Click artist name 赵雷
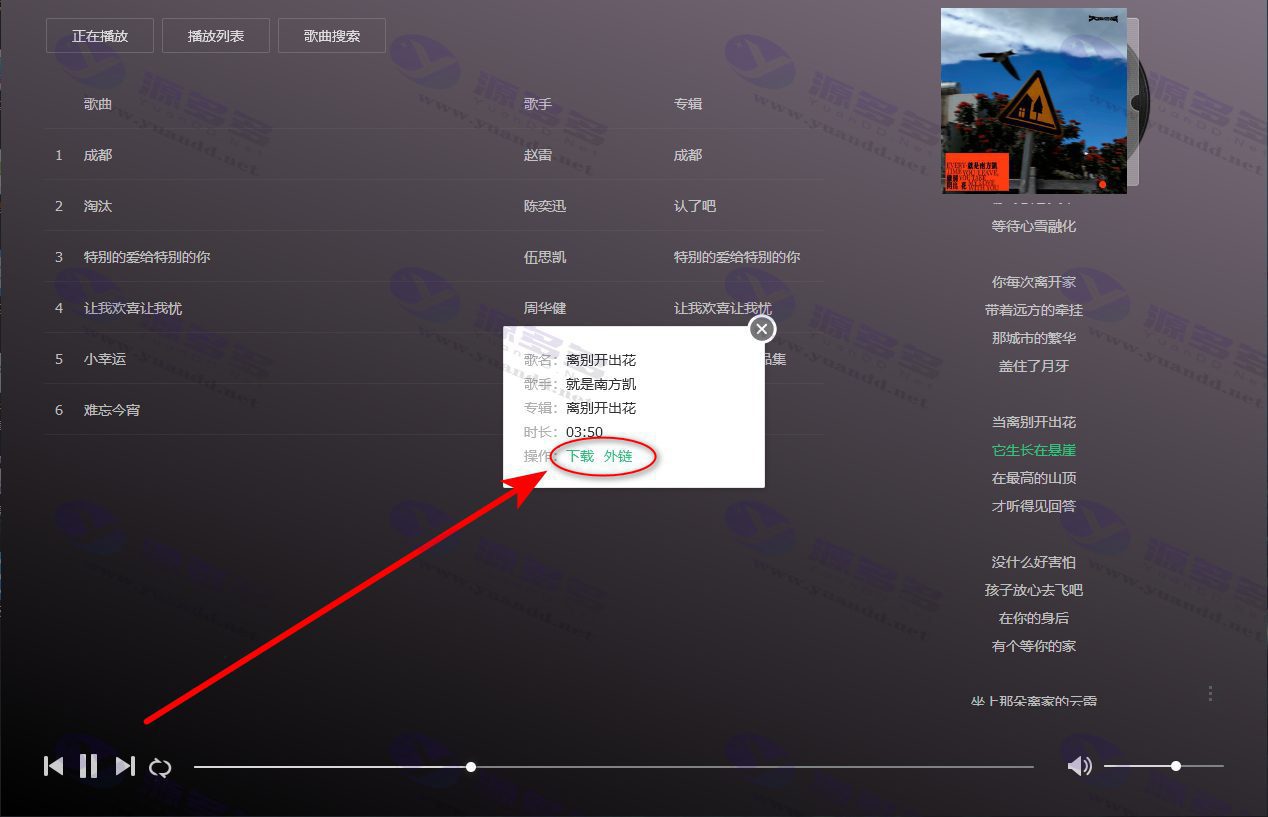Image resolution: width=1268 pixels, height=817 pixels. (538, 155)
